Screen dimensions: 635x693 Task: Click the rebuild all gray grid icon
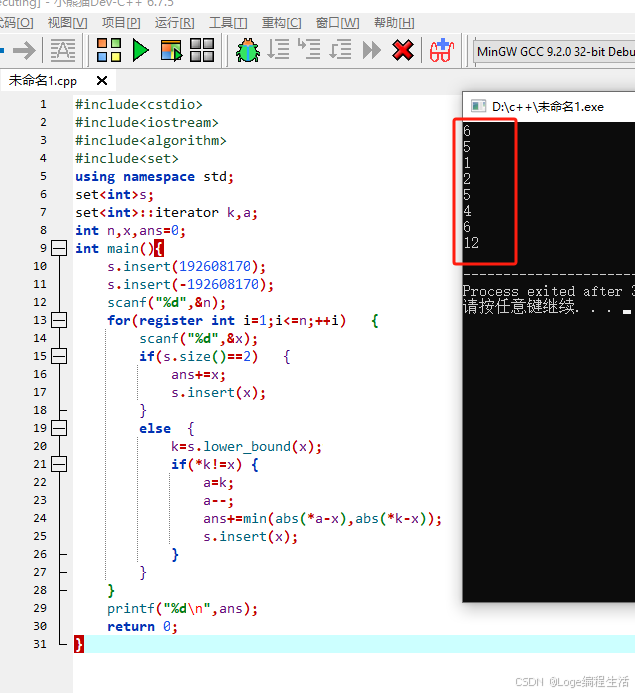(x=202, y=50)
